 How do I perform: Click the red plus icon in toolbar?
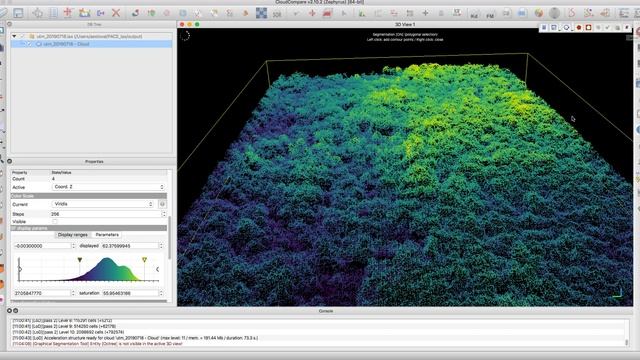(312, 13)
